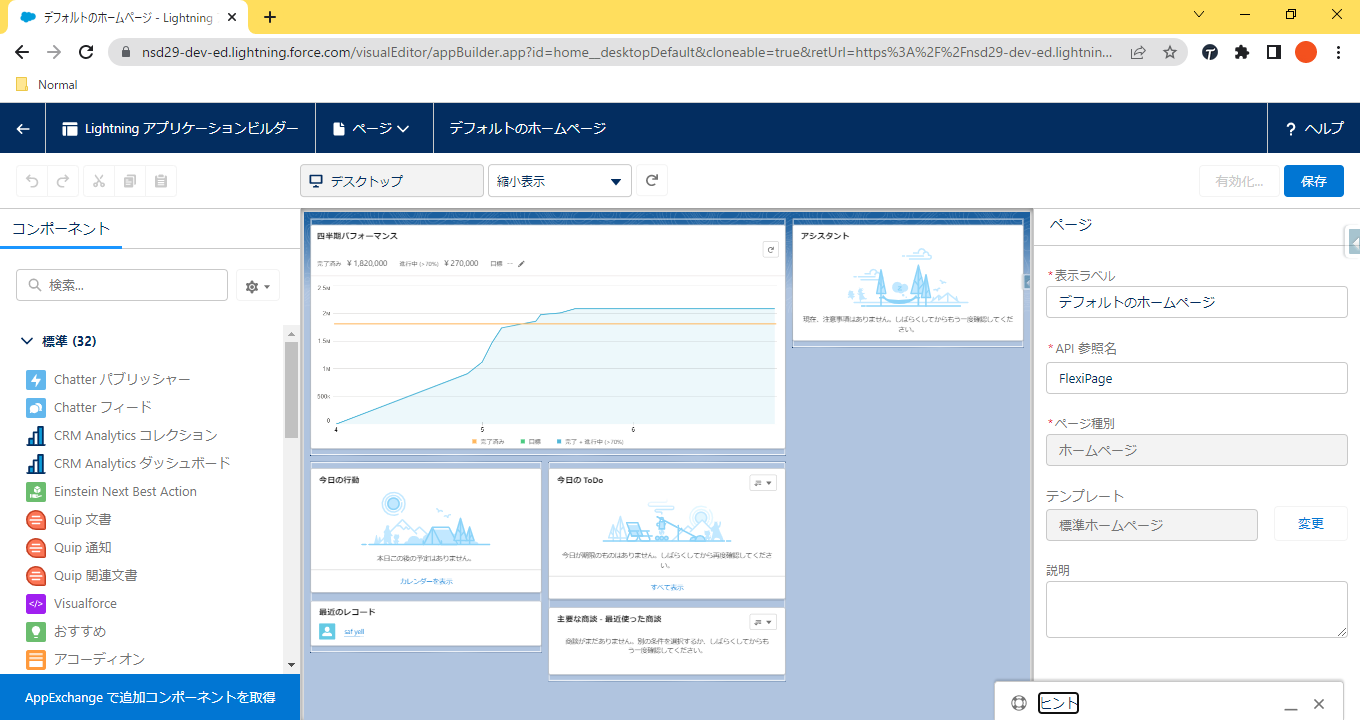The height and width of the screenshot is (720, 1360).
Task: Open the component settings gear menu
Action: (258, 286)
